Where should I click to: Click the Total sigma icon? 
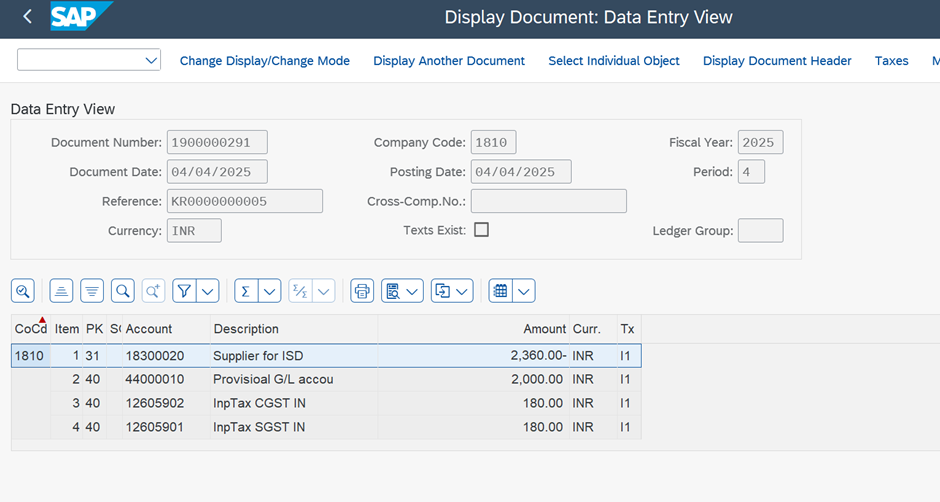point(246,291)
